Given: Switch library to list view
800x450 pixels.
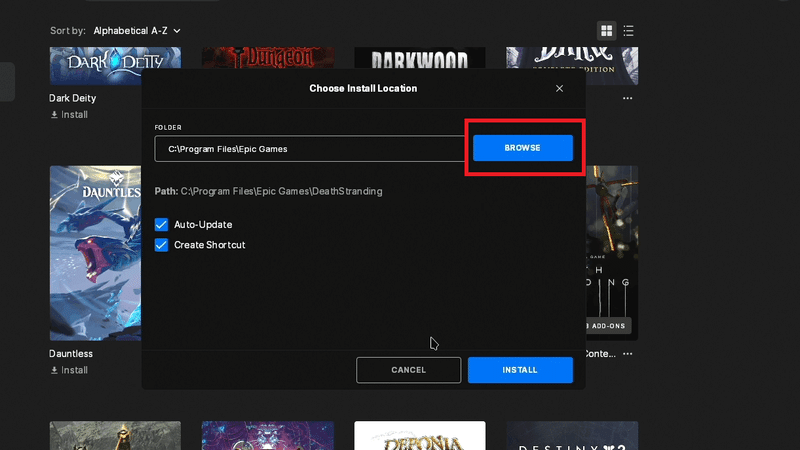Looking at the screenshot, I should click(628, 31).
